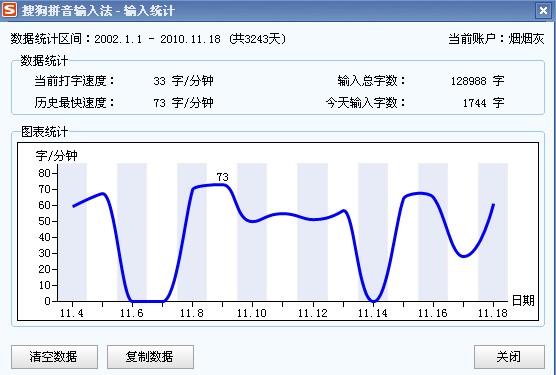Click the 11.8 date axis label
Image resolution: width=556 pixels, height=375 pixels.
pyautogui.click(x=192, y=313)
